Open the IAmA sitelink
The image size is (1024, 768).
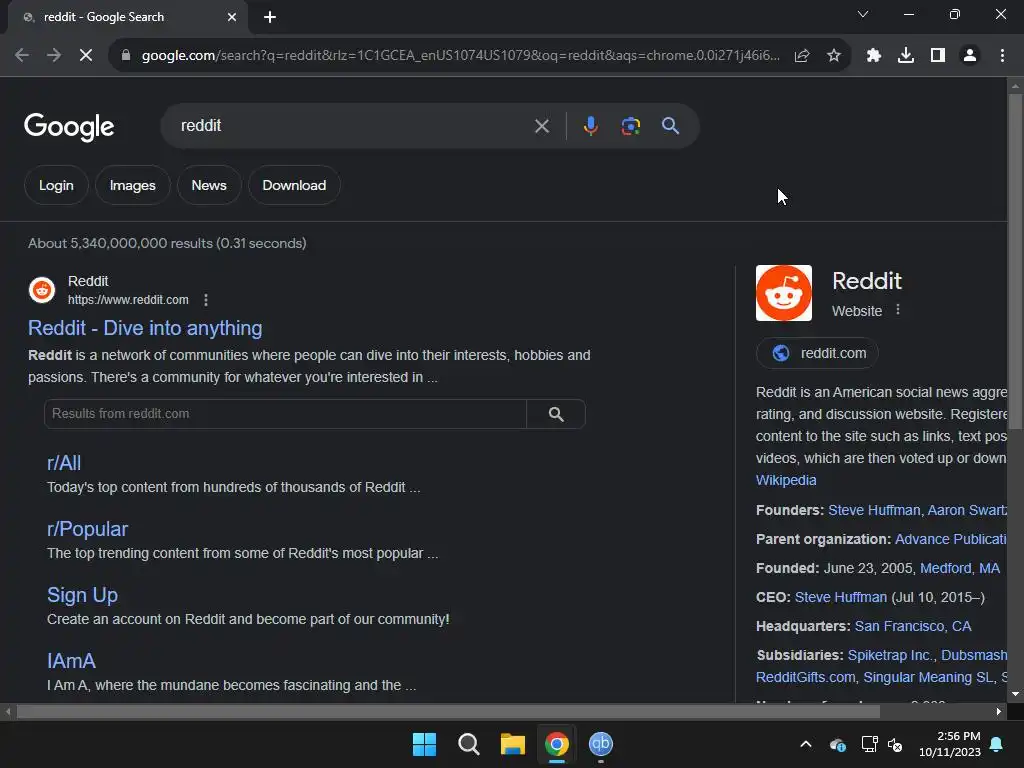(x=71, y=661)
